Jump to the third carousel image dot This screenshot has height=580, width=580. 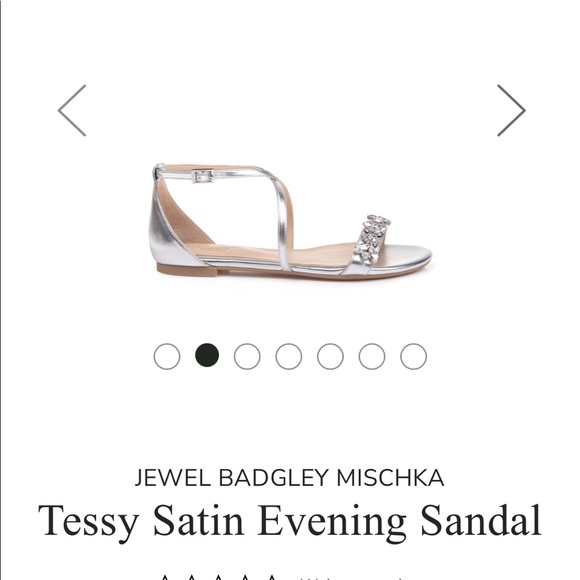247,356
